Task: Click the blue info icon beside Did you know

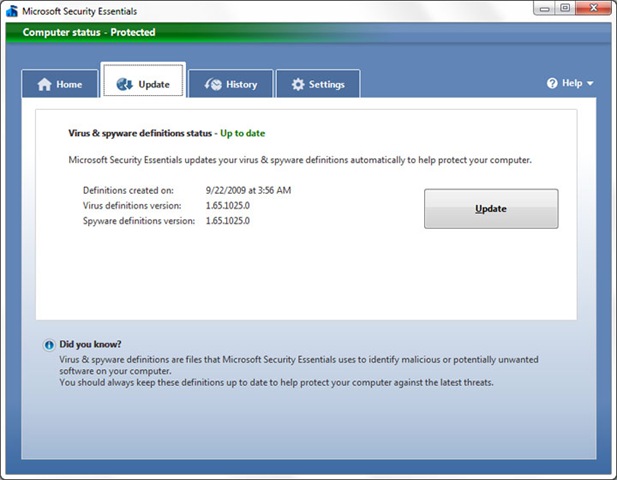Action: coord(49,345)
